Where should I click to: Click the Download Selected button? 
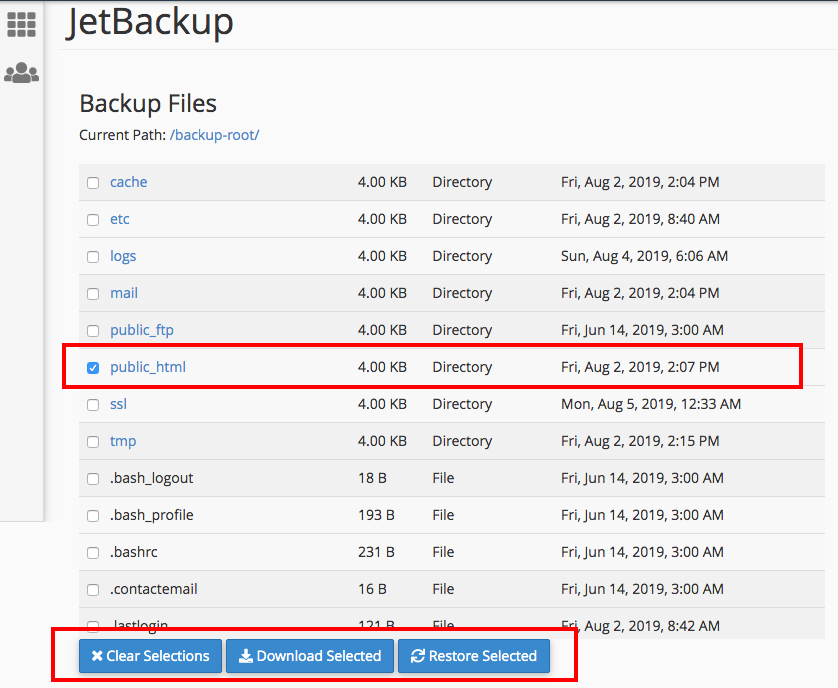[310, 656]
